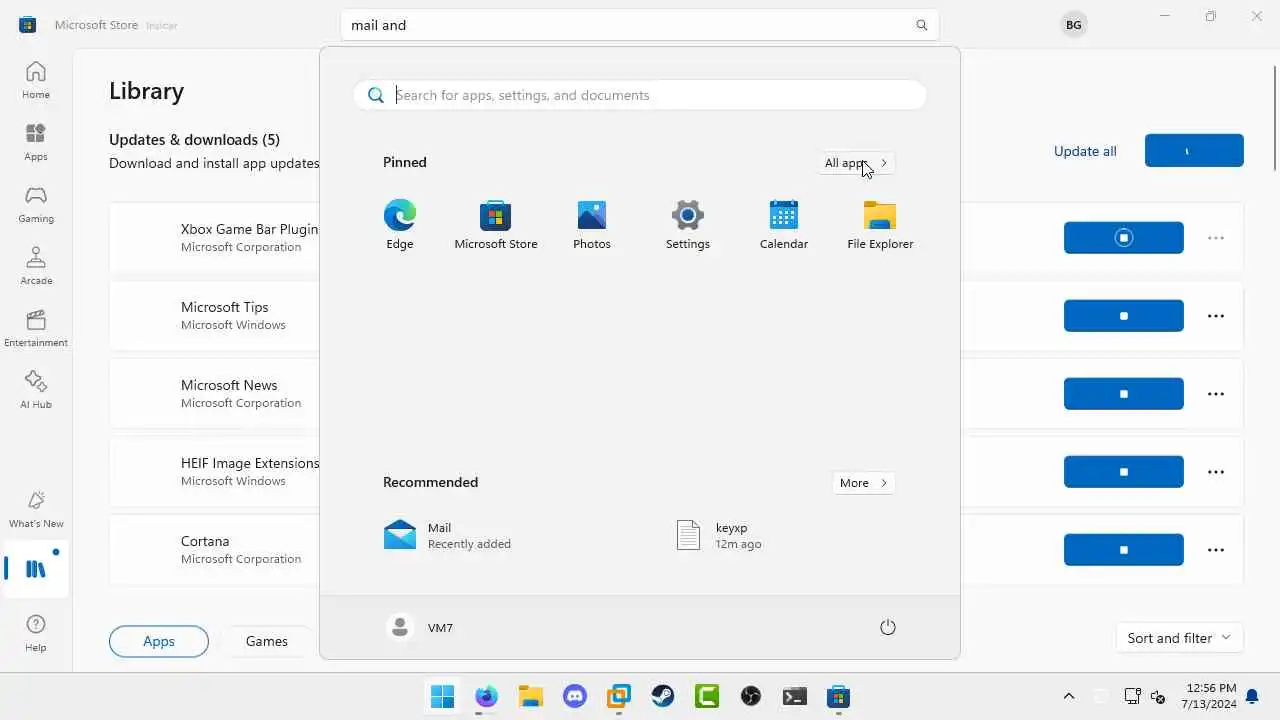Open Help in Store sidebar
This screenshot has height=720, width=1280.
coord(36,633)
